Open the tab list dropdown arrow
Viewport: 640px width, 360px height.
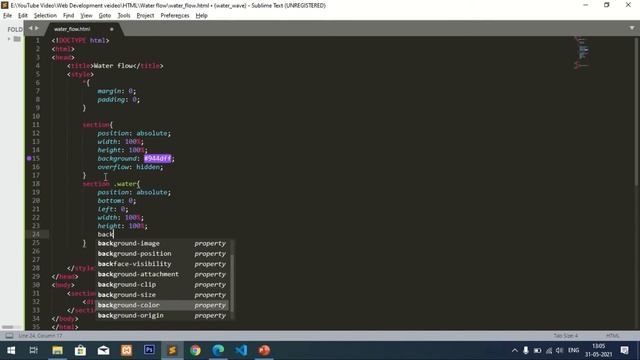632,28
